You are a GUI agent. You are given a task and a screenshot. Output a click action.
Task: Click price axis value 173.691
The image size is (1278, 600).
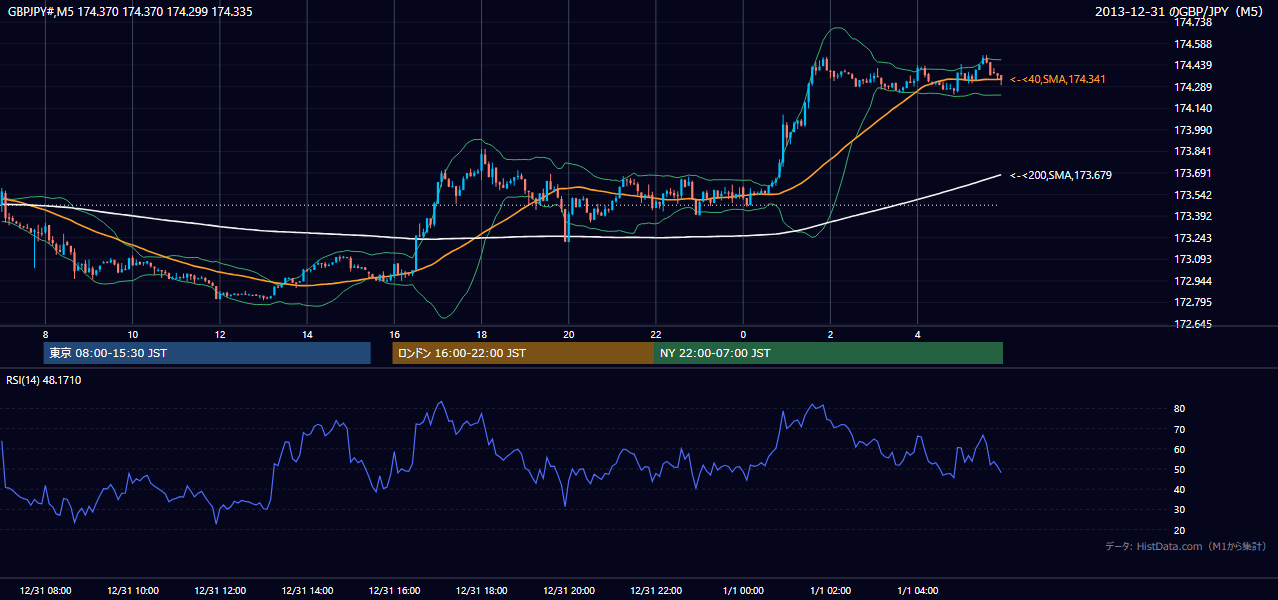tap(1193, 173)
